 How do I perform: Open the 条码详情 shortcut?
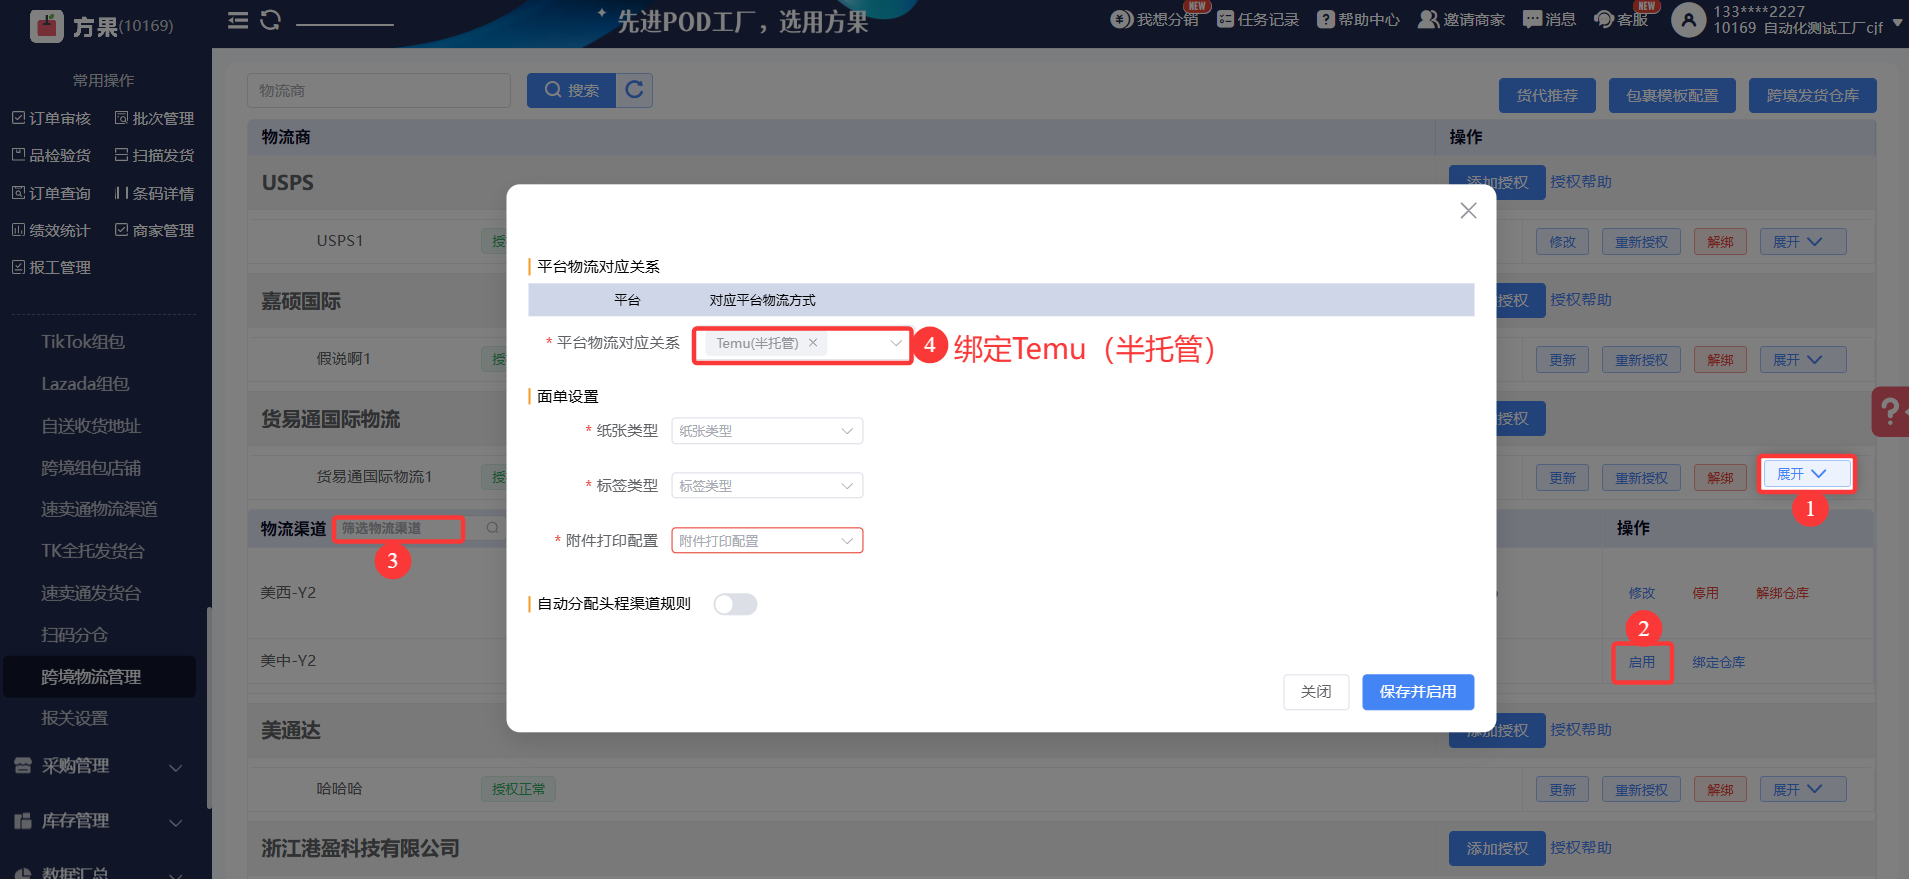154,194
